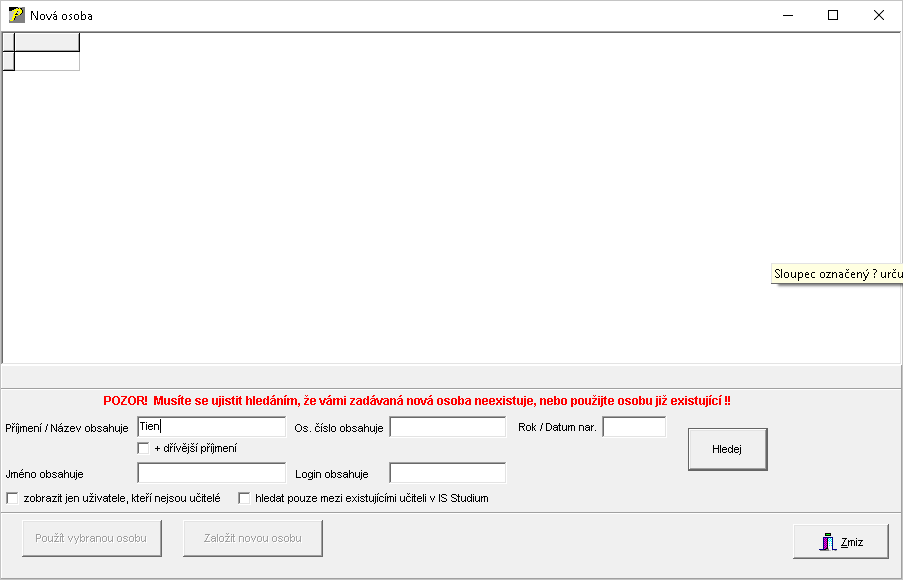Click the 'Os. číslo obsahuje' text box

point(447,427)
